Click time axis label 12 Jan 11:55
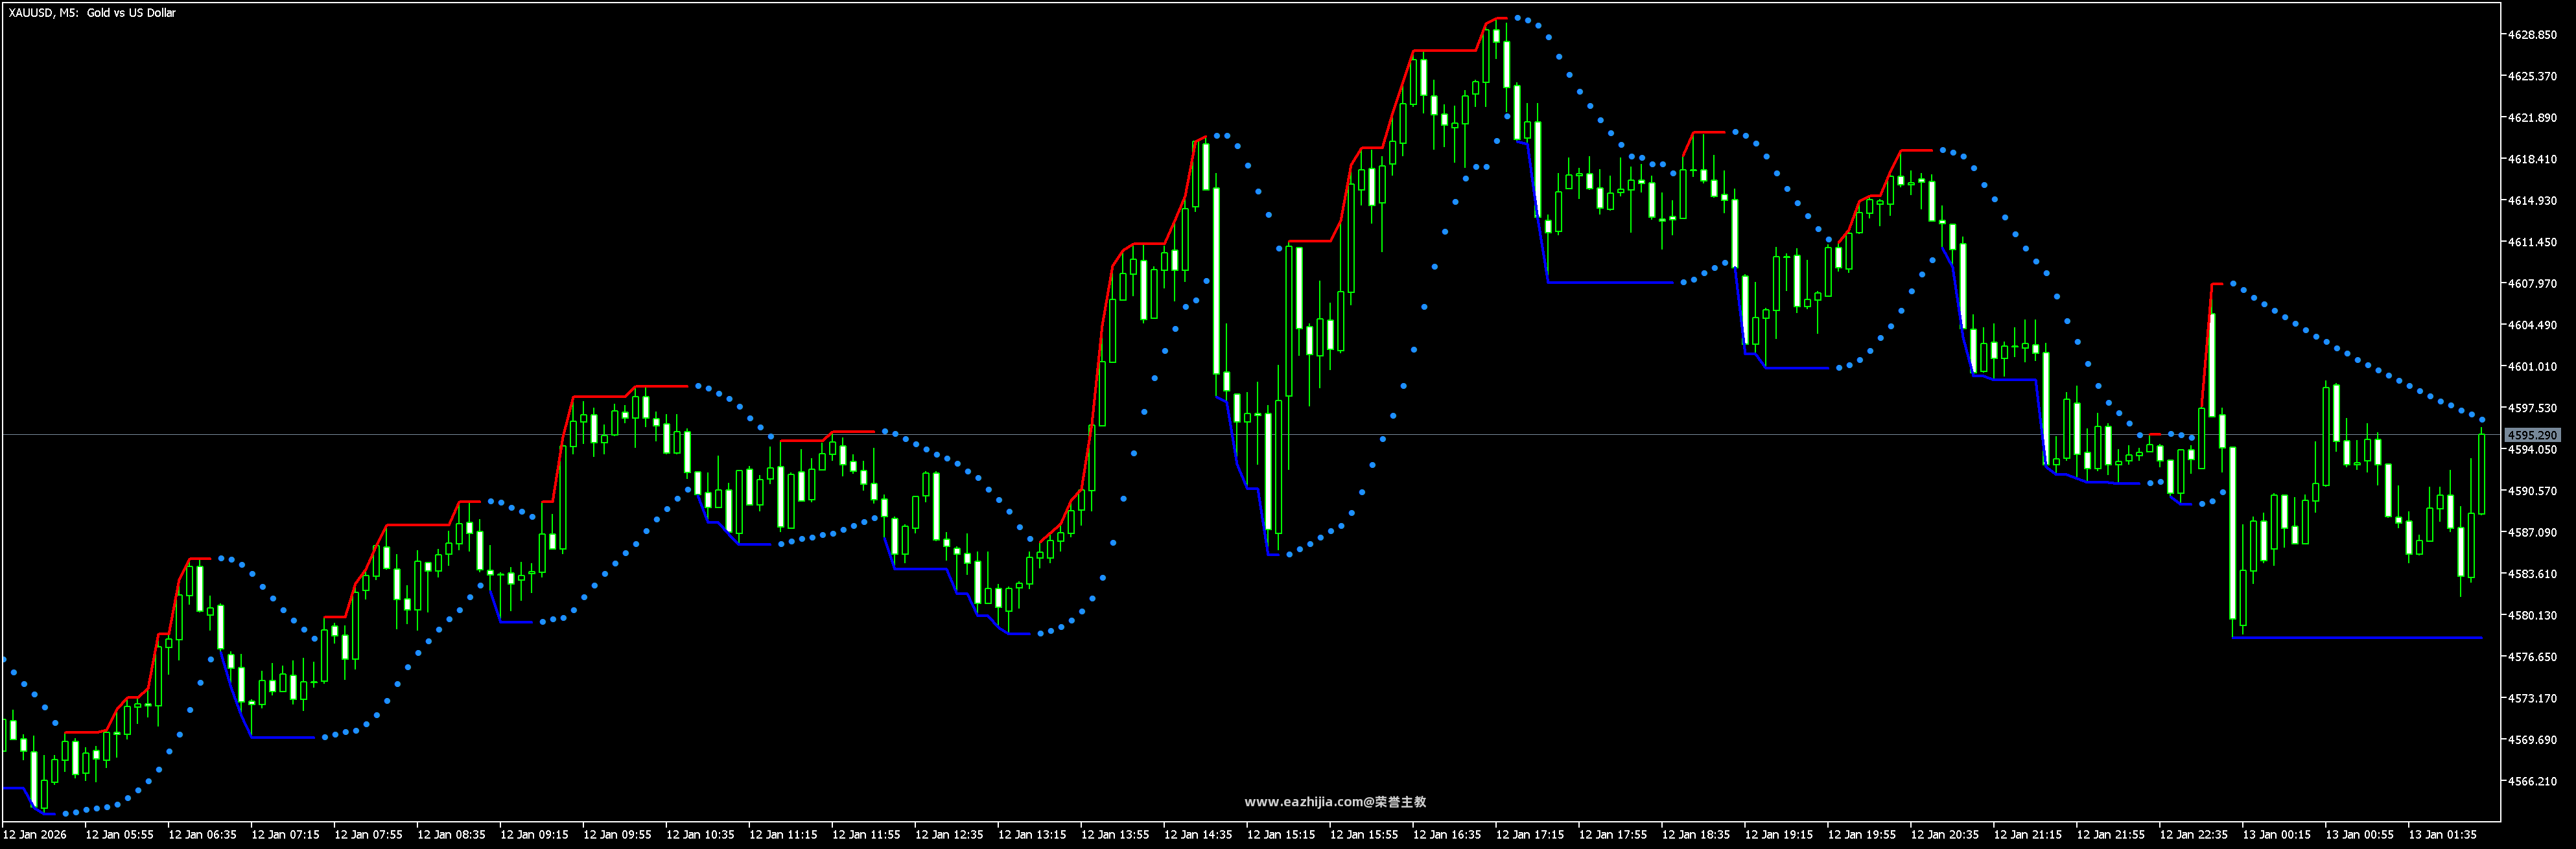Viewport: 2576px width, 849px height. point(867,835)
